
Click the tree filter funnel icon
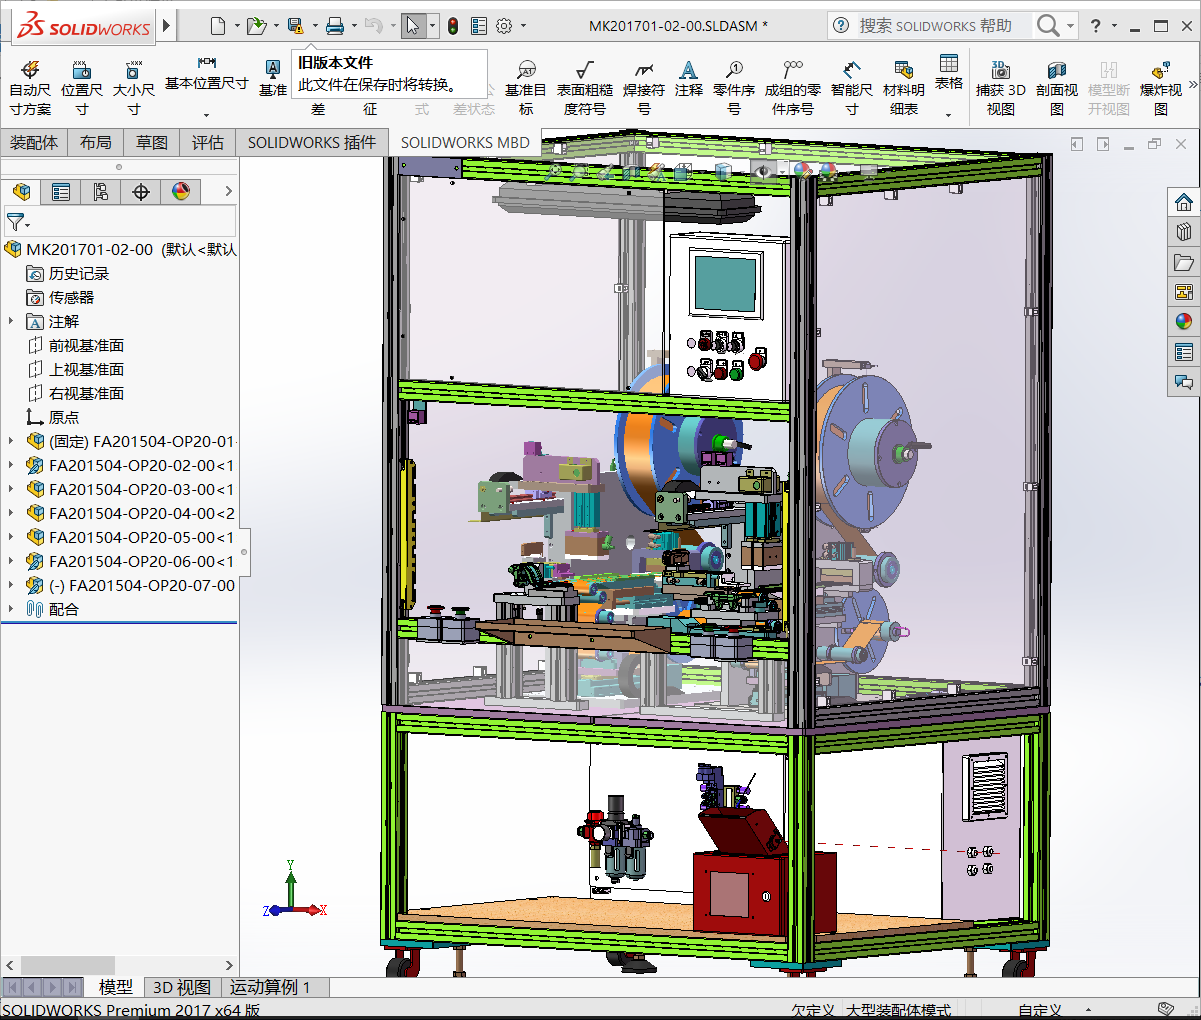pyautogui.click(x=16, y=222)
